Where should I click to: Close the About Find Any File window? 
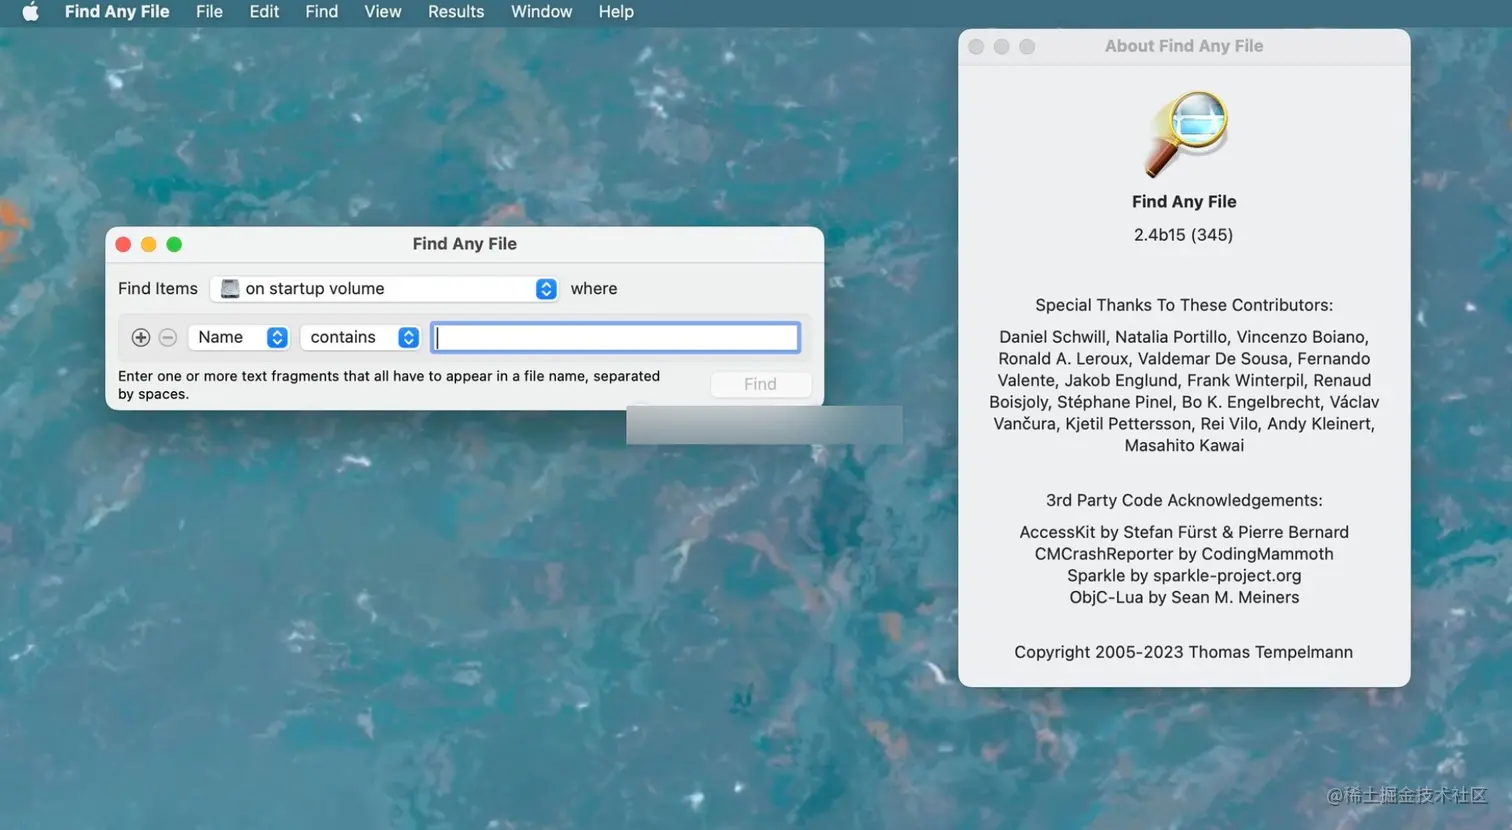pos(976,47)
